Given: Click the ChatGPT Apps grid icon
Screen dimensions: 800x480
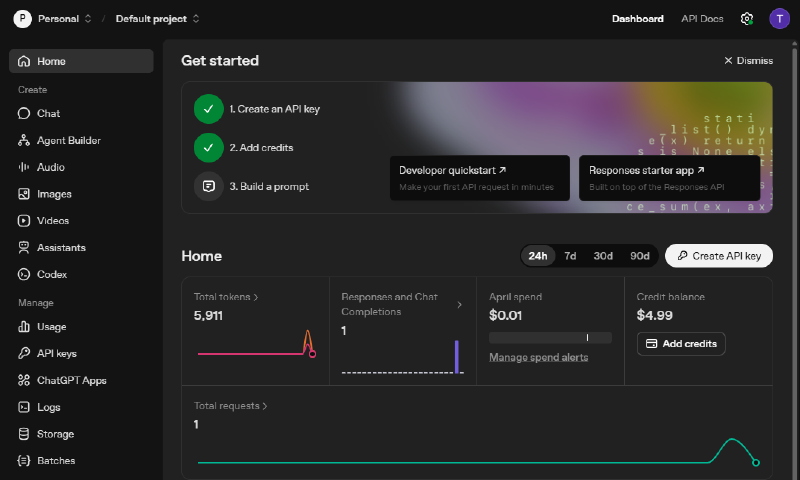Looking at the screenshot, I should coord(23,380).
